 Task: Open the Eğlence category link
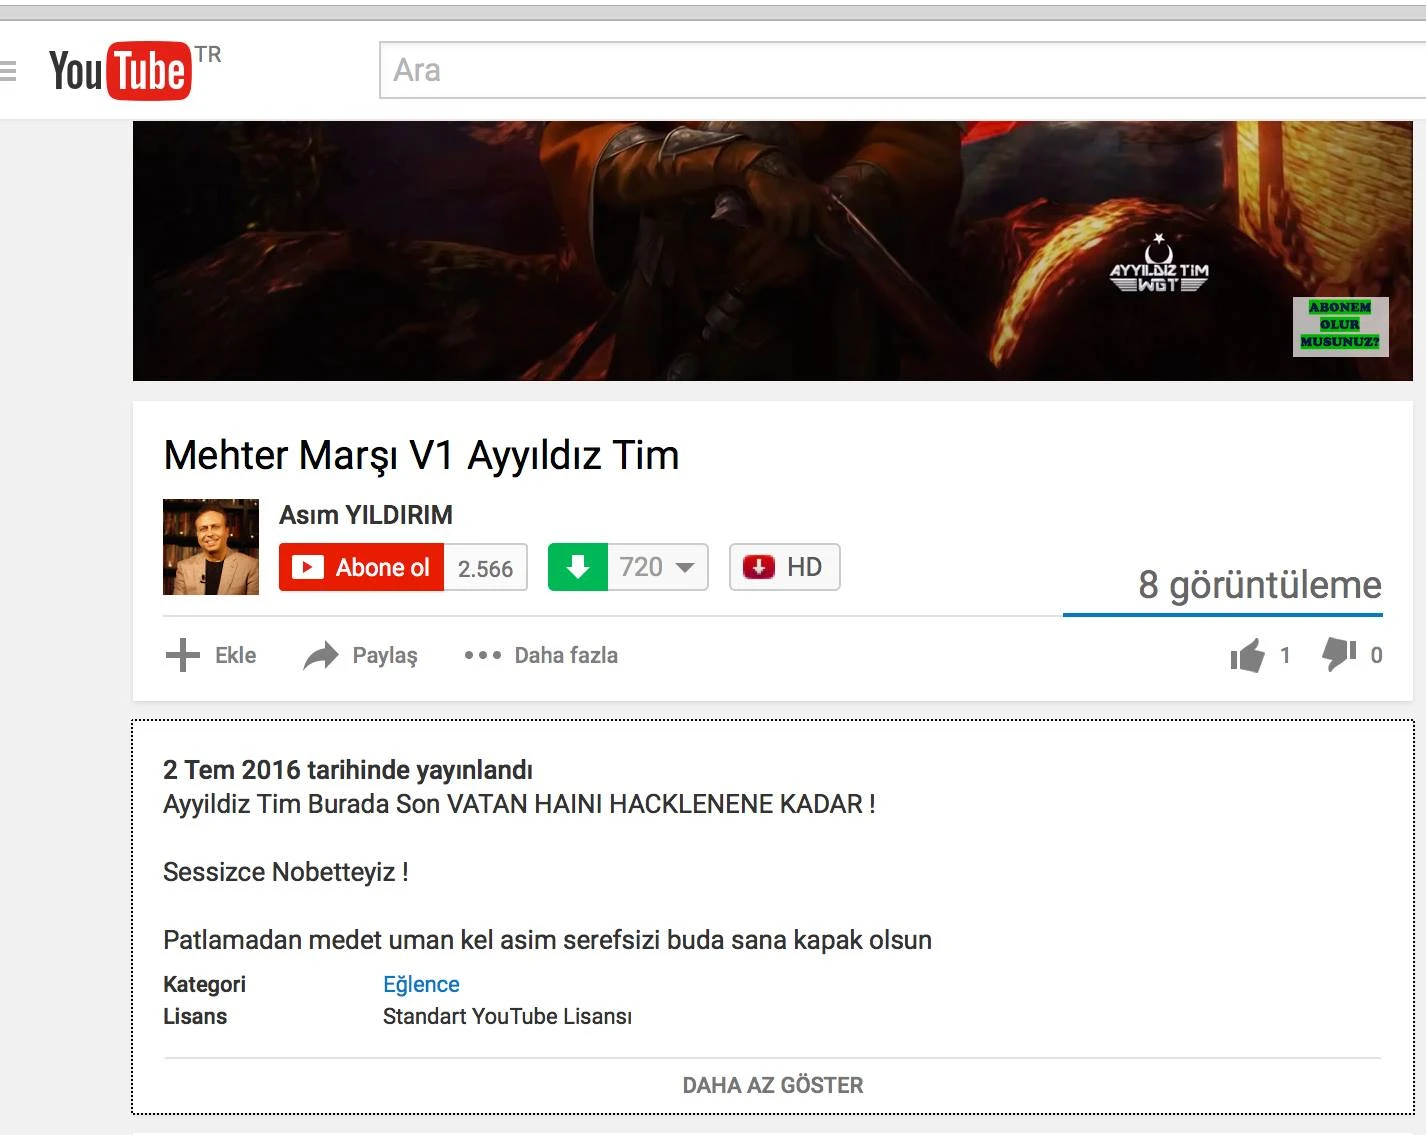pos(421,984)
